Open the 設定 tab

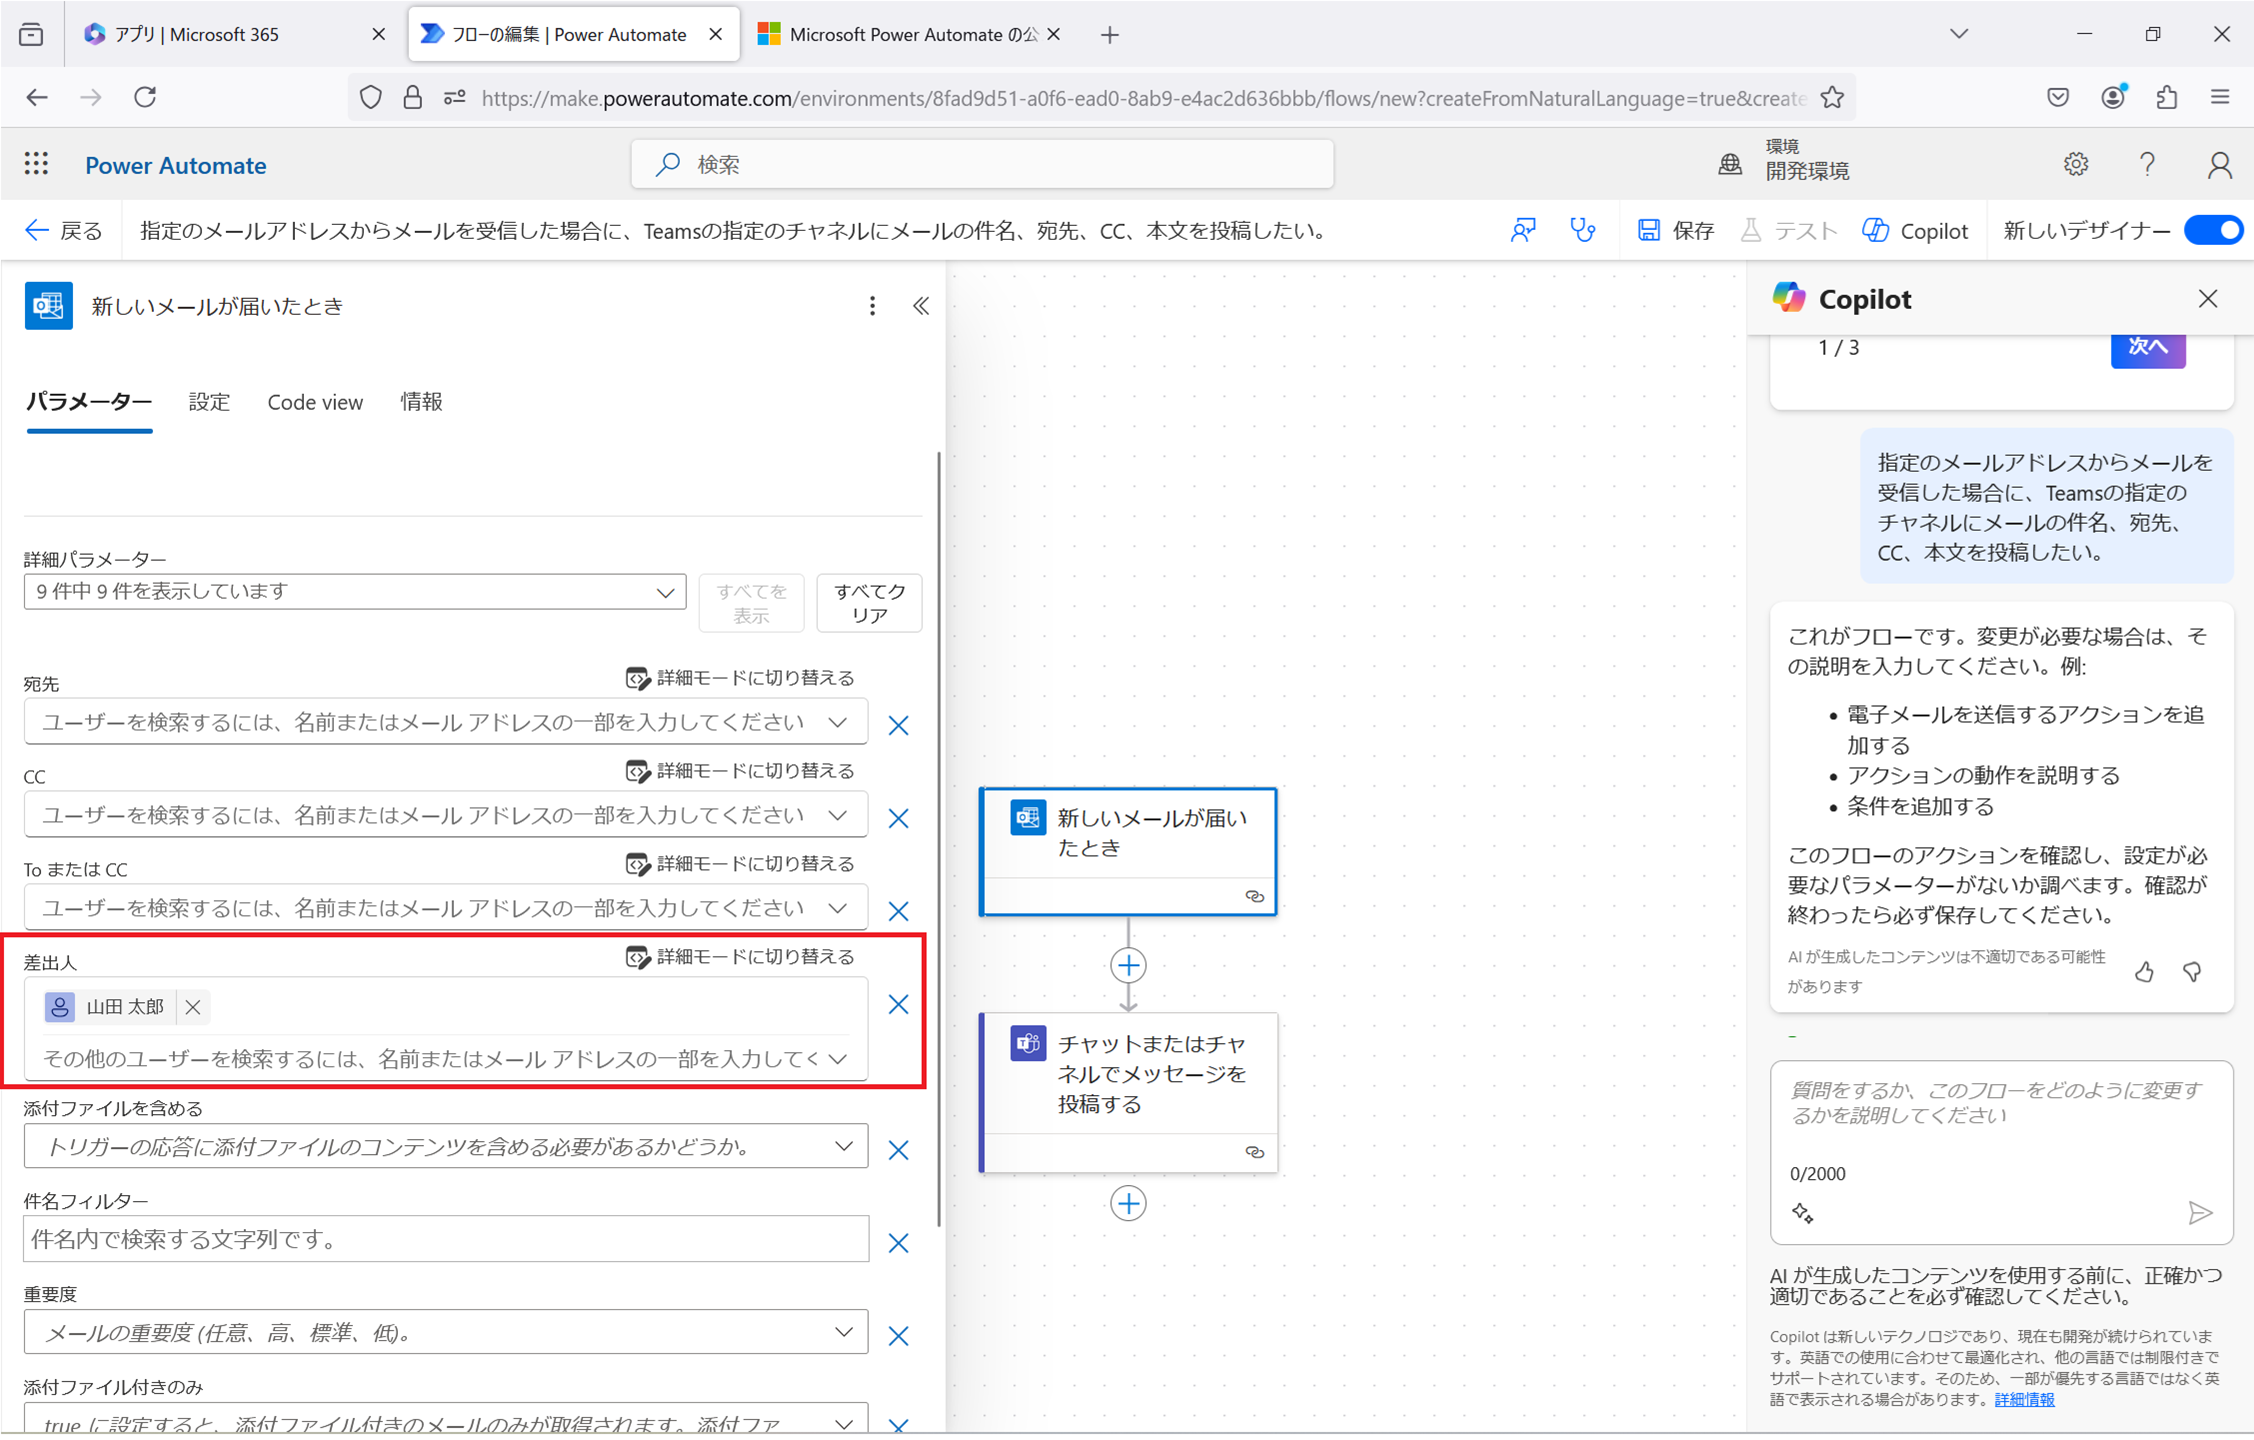(x=209, y=402)
